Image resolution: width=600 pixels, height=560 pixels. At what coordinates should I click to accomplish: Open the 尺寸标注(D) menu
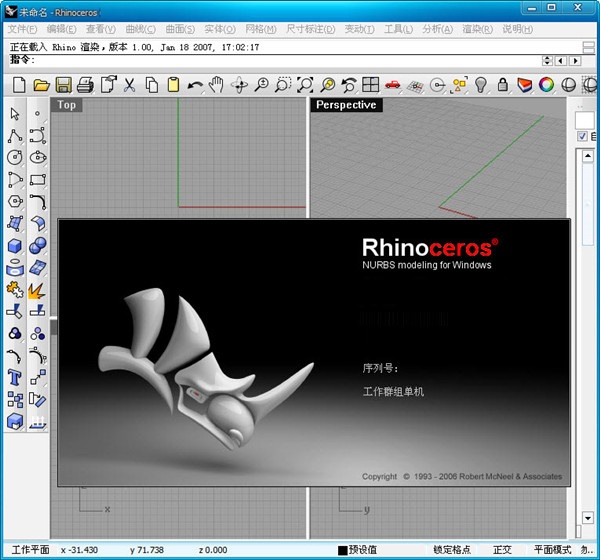(x=314, y=29)
